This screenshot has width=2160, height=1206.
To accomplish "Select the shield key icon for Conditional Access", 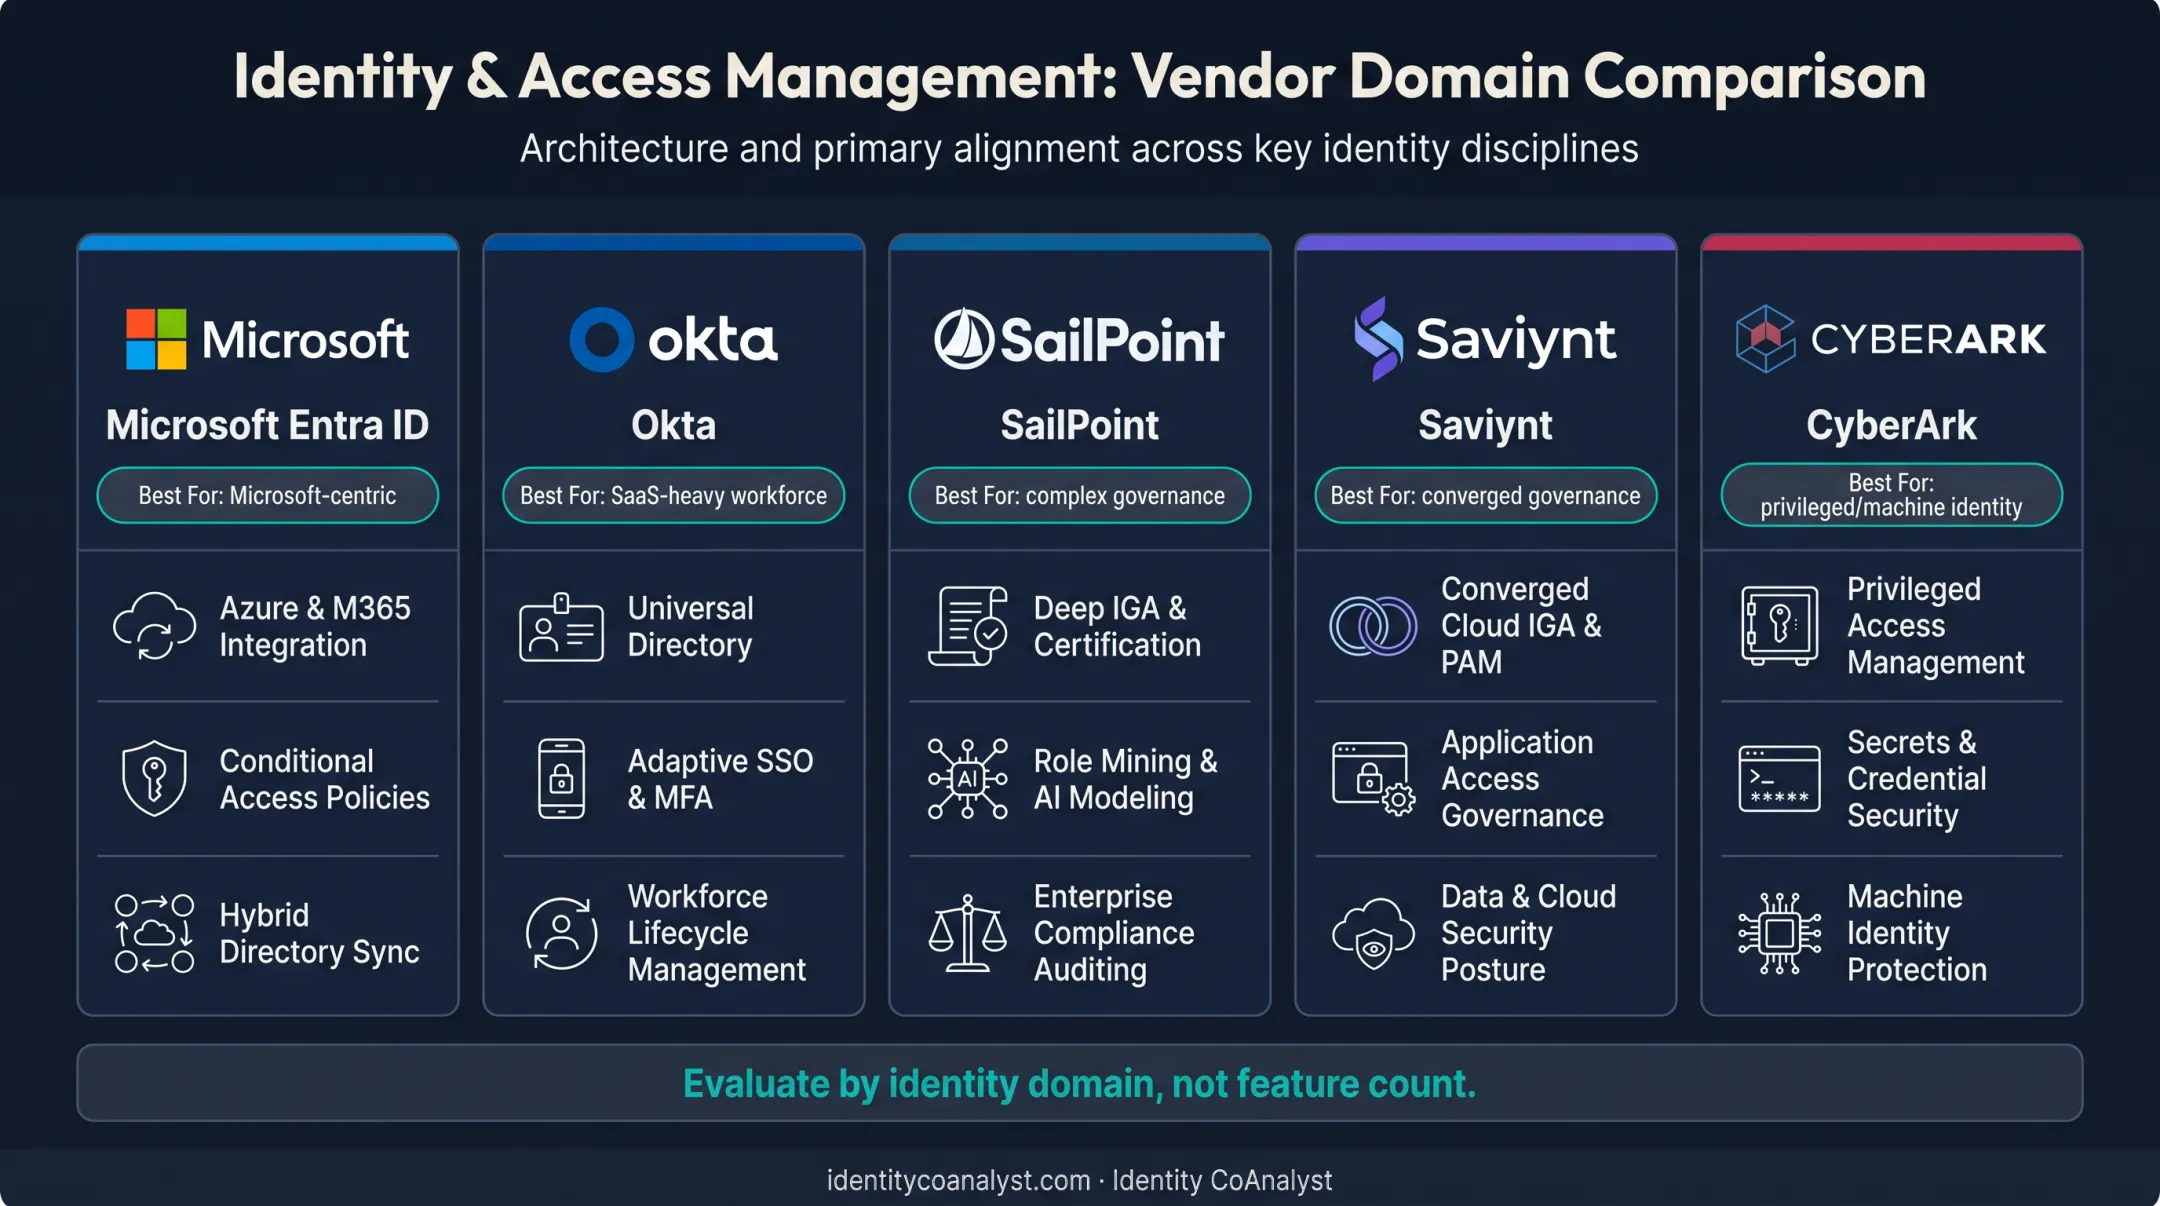I will click(154, 778).
